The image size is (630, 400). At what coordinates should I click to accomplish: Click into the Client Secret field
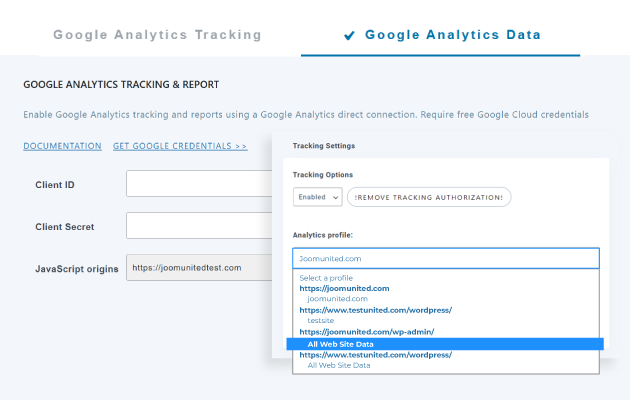tap(198, 226)
